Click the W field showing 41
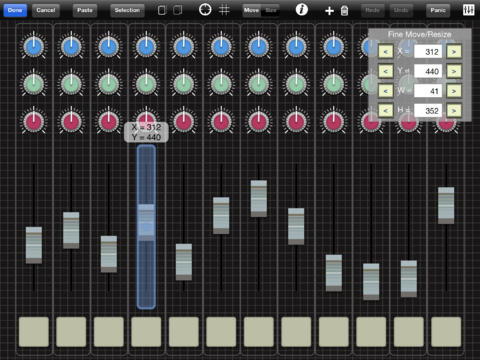Image resolution: width=480 pixels, height=360 pixels. (x=428, y=91)
